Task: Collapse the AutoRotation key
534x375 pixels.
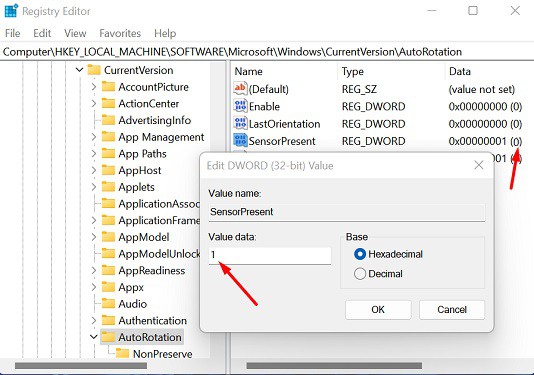Action: (94, 337)
